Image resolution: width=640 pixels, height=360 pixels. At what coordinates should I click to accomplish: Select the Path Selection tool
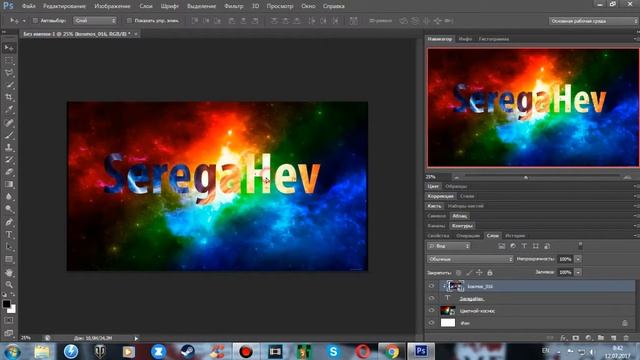[x=9, y=247]
